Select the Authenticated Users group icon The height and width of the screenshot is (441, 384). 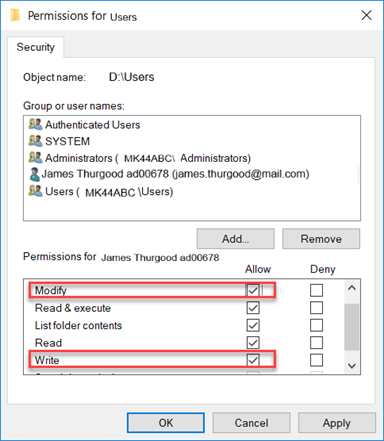tap(35, 124)
